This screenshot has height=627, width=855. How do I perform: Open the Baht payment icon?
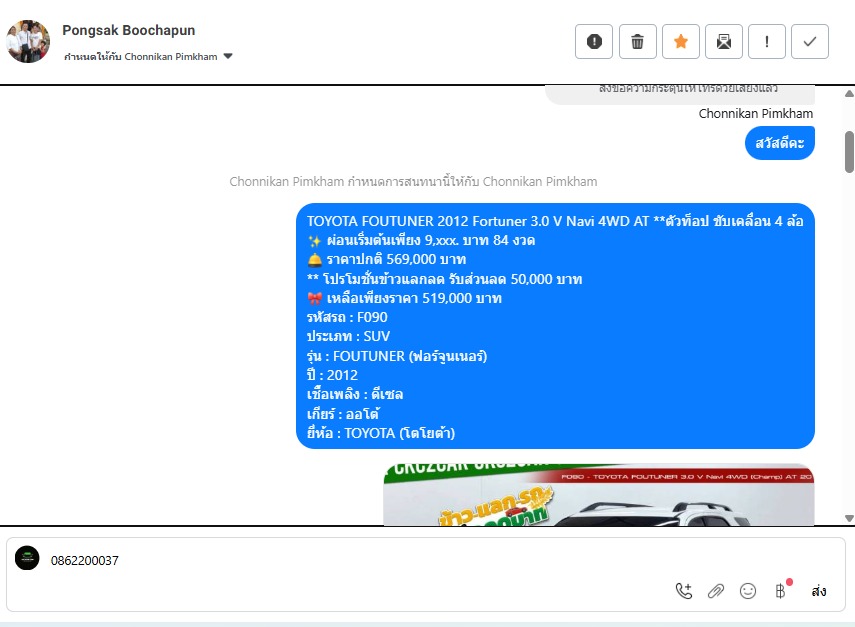pyautogui.click(x=781, y=591)
